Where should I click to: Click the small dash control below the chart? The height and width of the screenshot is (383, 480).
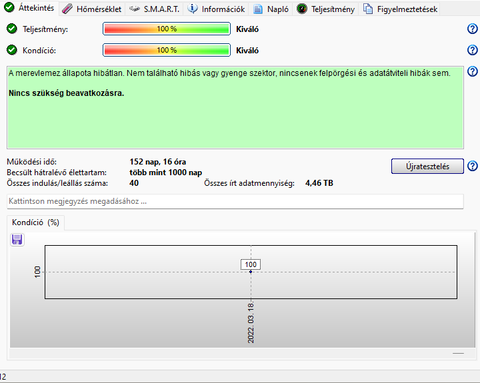click(458, 353)
